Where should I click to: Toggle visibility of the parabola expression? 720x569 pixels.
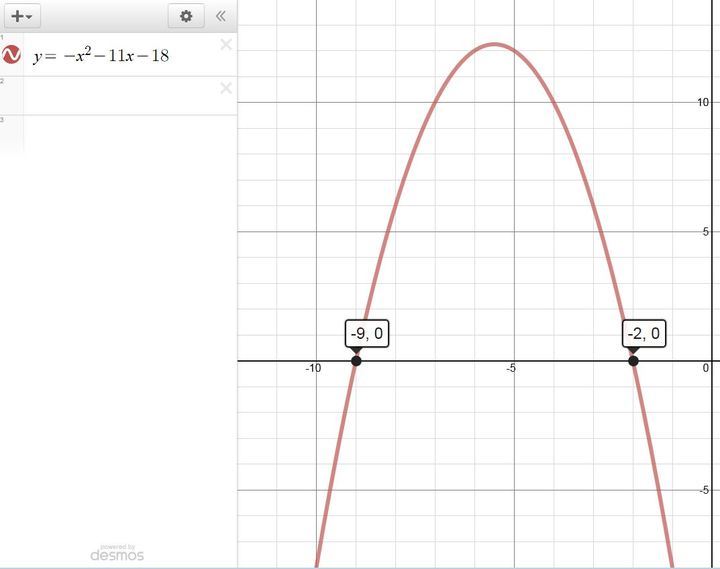12,55
